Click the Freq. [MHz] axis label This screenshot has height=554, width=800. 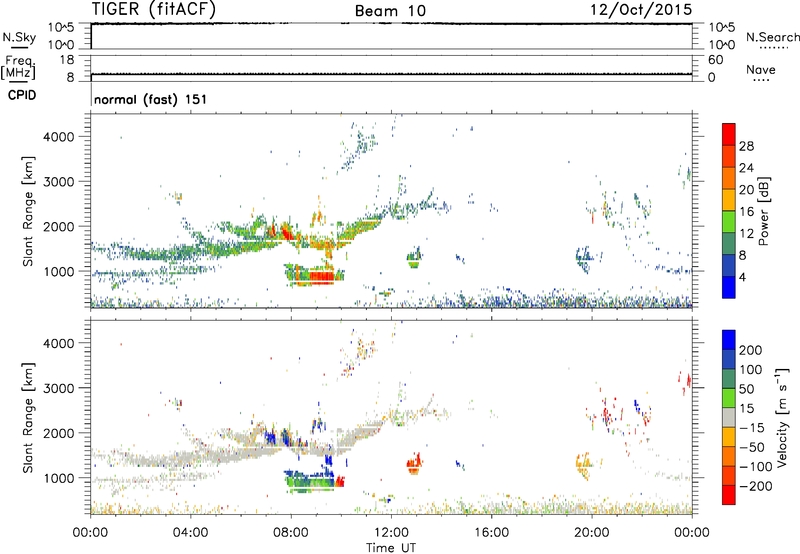coord(19,67)
